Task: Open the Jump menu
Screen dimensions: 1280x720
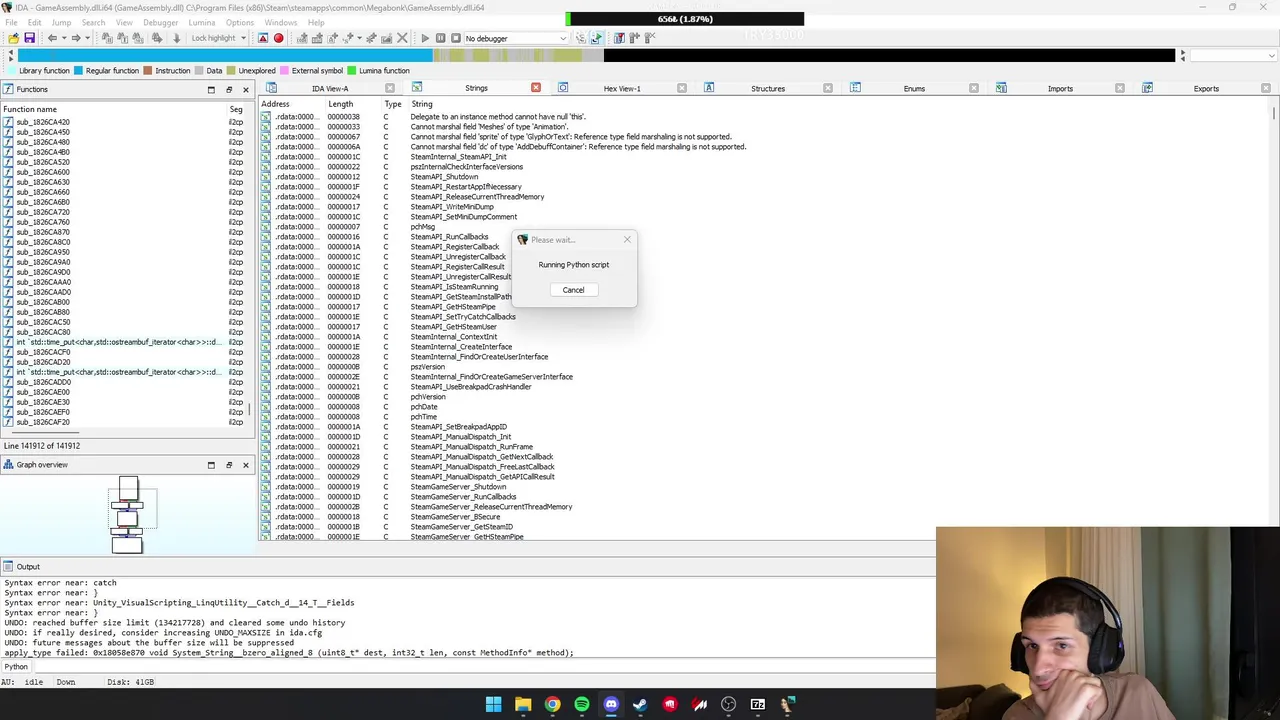Action: point(61,22)
